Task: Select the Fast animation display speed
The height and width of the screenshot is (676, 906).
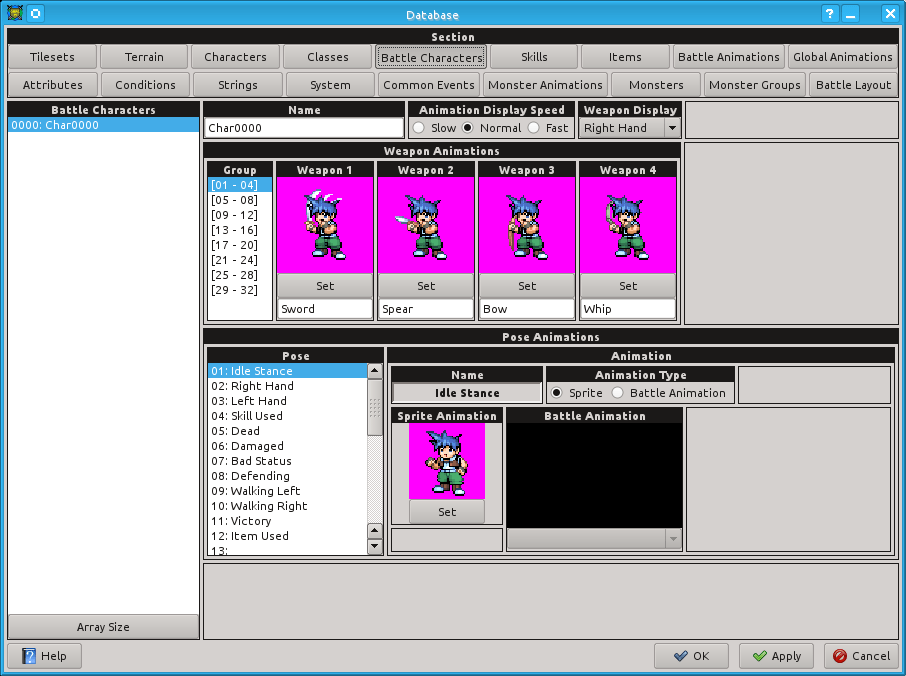Action: (533, 127)
